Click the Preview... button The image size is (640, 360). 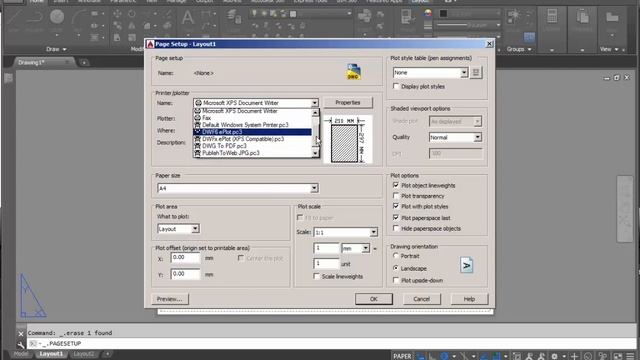point(169,299)
